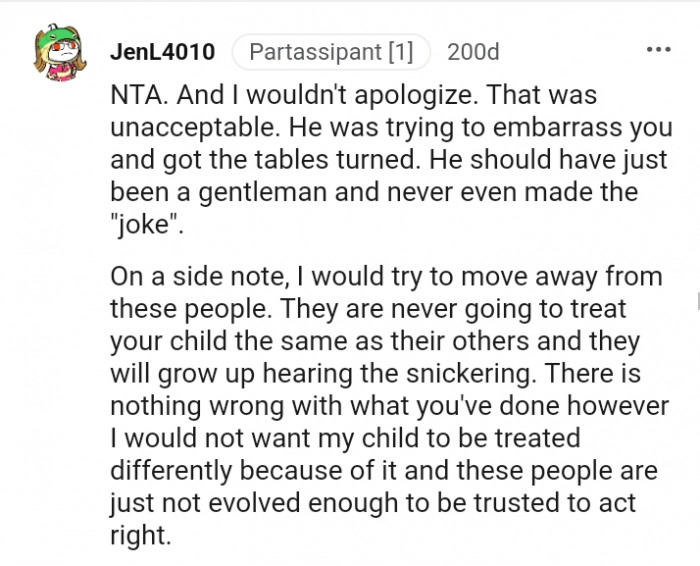Click the scrollbar handle at the right edge
Image resolution: width=700 pixels, height=566 pixels.
696,300
